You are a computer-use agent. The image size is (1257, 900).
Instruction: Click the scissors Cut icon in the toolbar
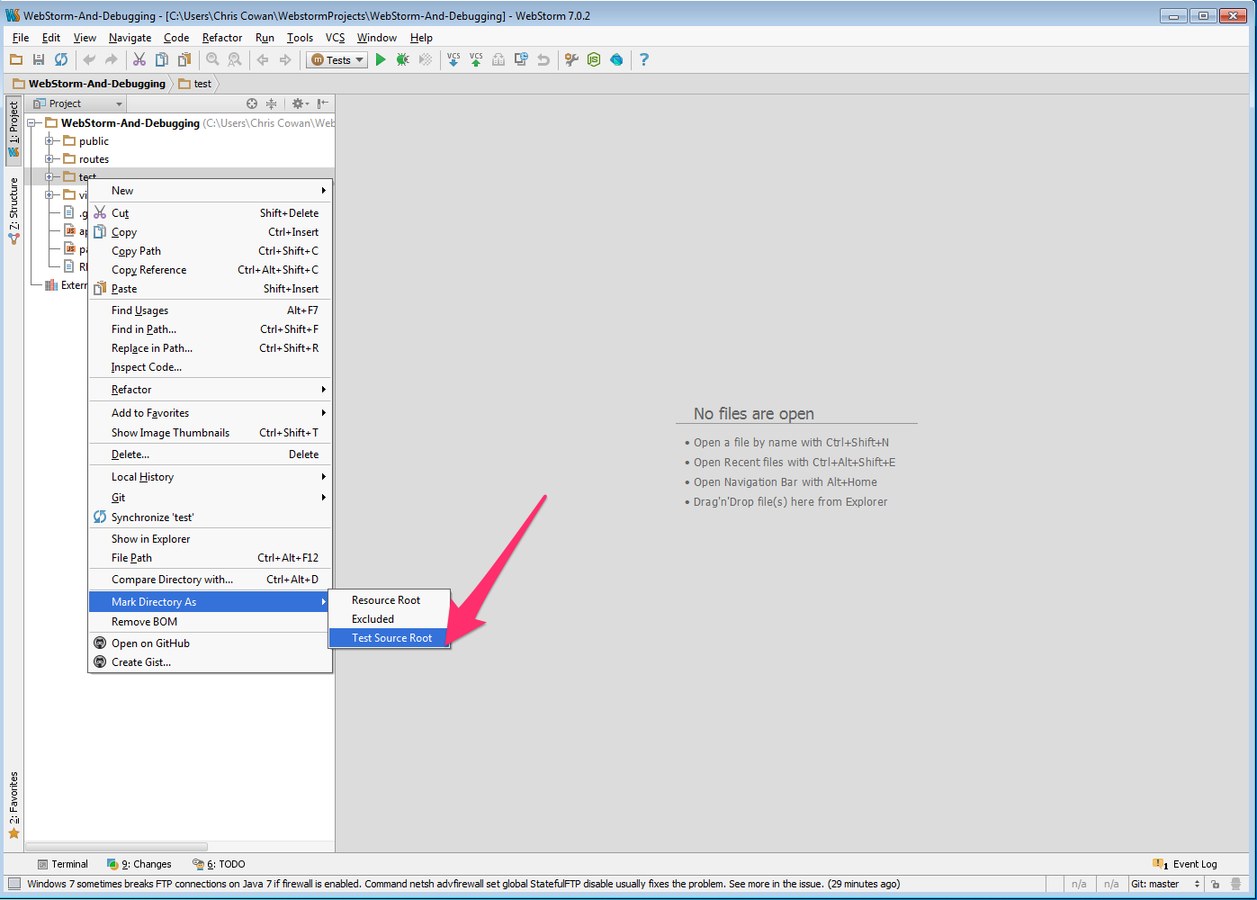click(x=140, y=60)
